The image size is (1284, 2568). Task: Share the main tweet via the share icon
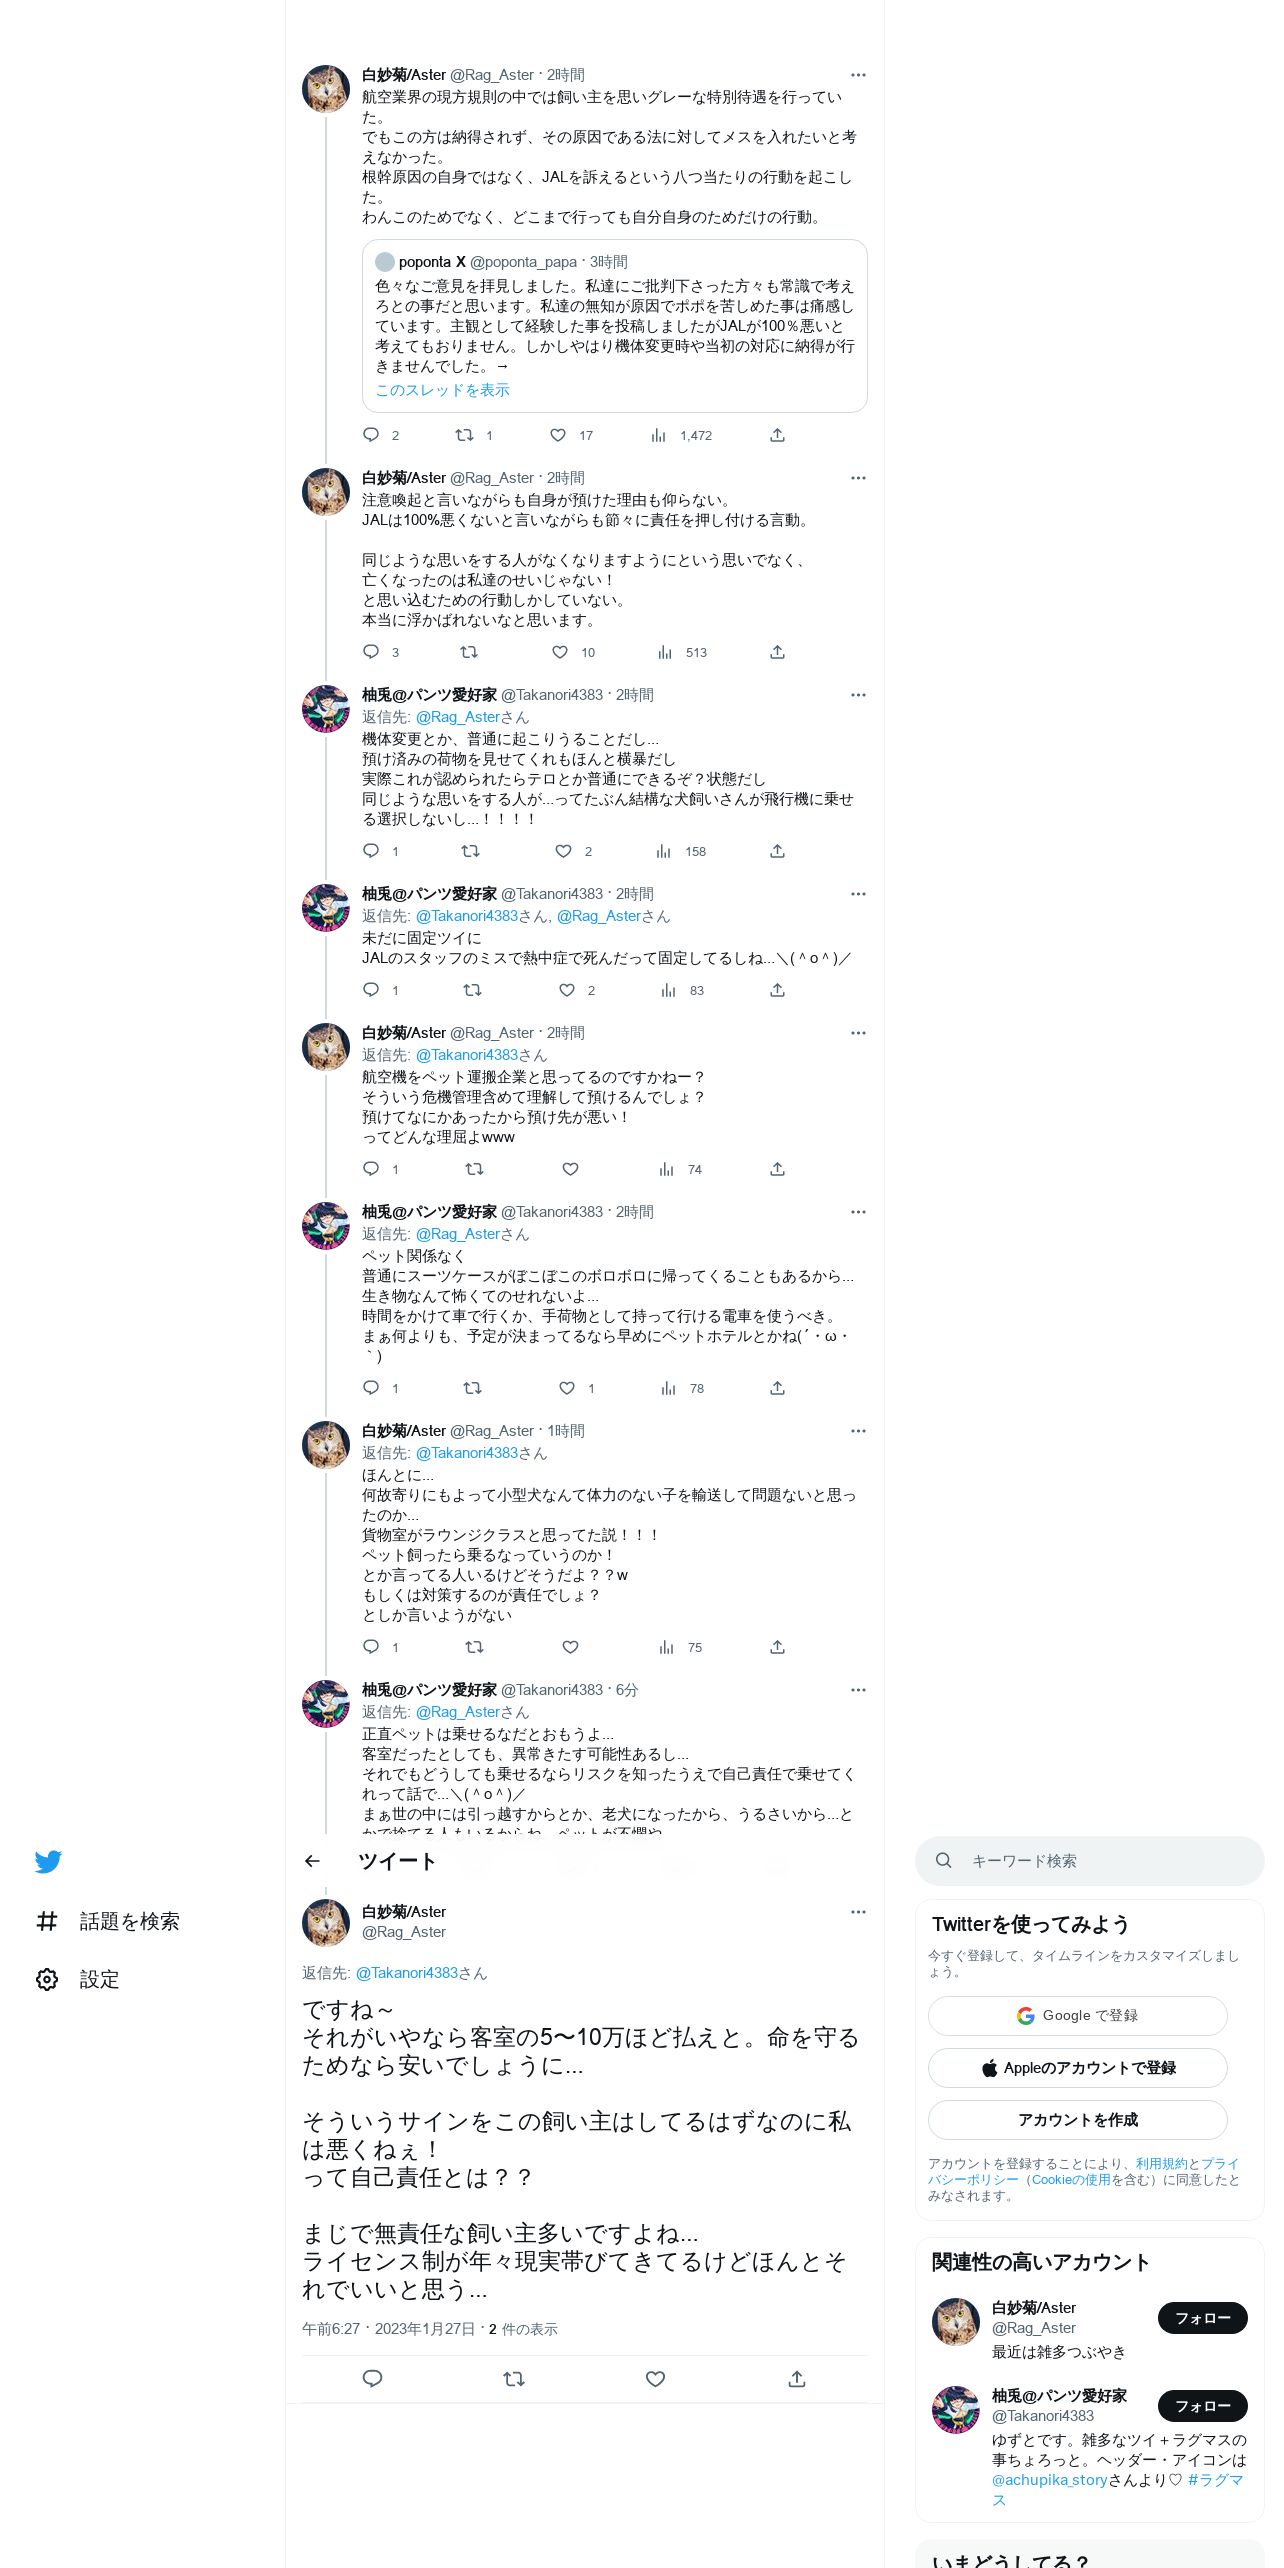pyautogui.click(x=797, y=2379)
